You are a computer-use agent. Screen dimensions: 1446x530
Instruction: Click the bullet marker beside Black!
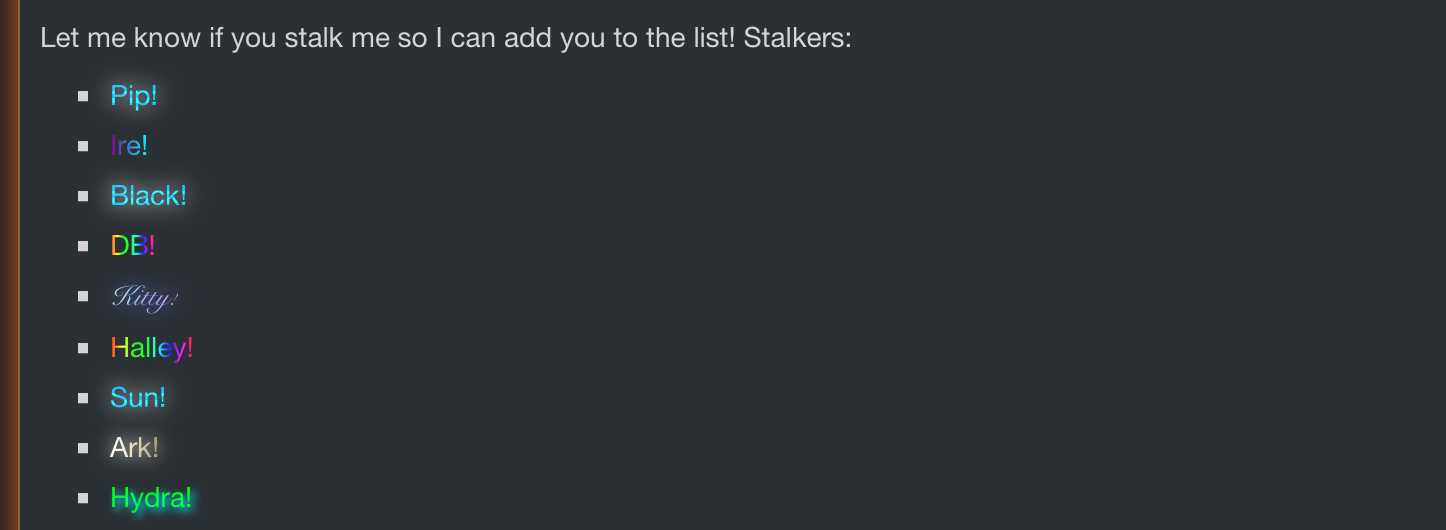point(84,196)
